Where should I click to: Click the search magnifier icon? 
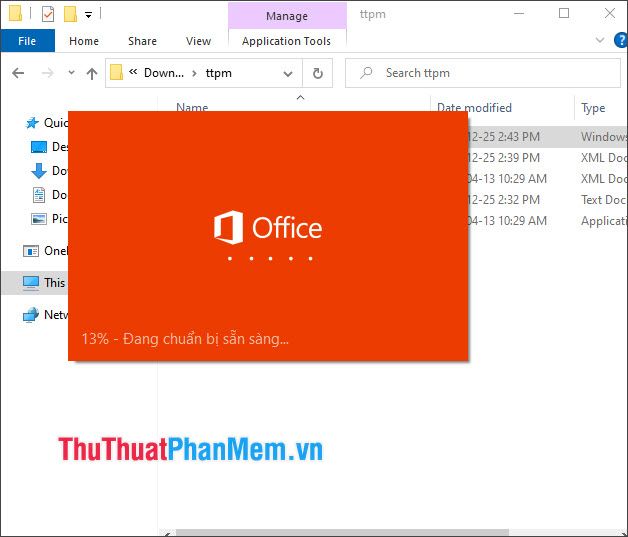[366, 72]
